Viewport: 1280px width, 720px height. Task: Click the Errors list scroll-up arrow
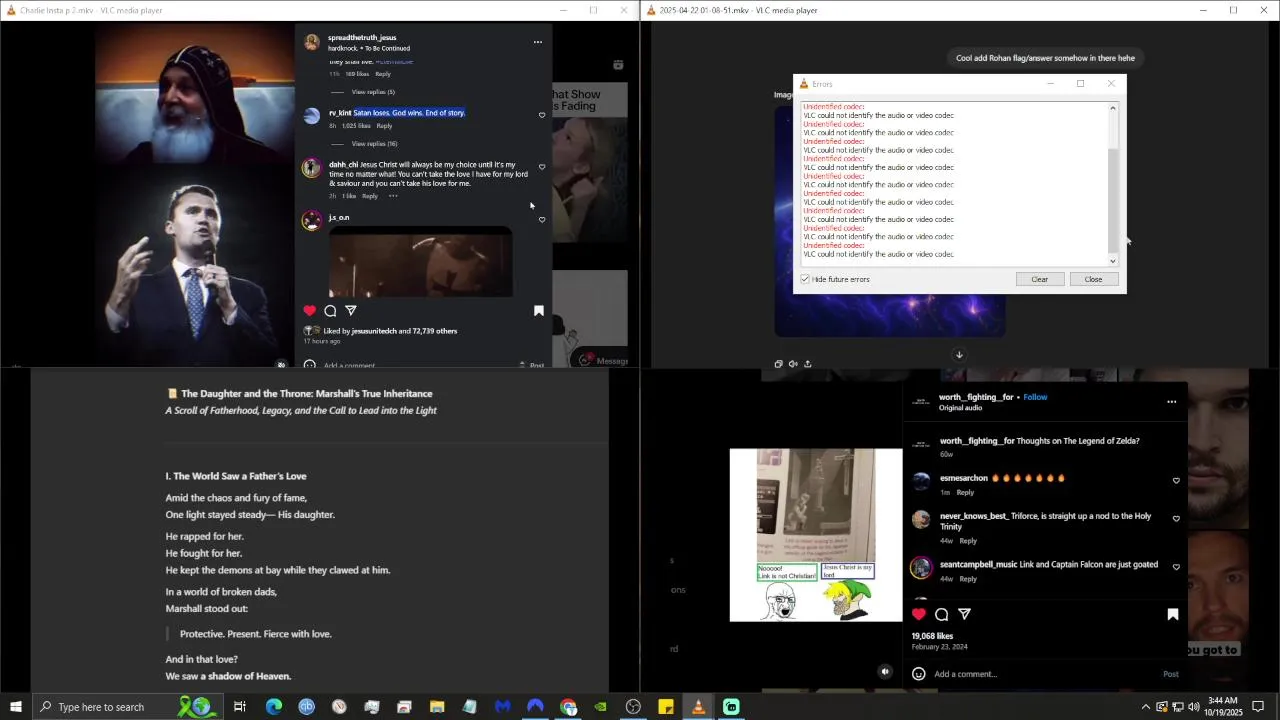click(x=1113, y=107)
